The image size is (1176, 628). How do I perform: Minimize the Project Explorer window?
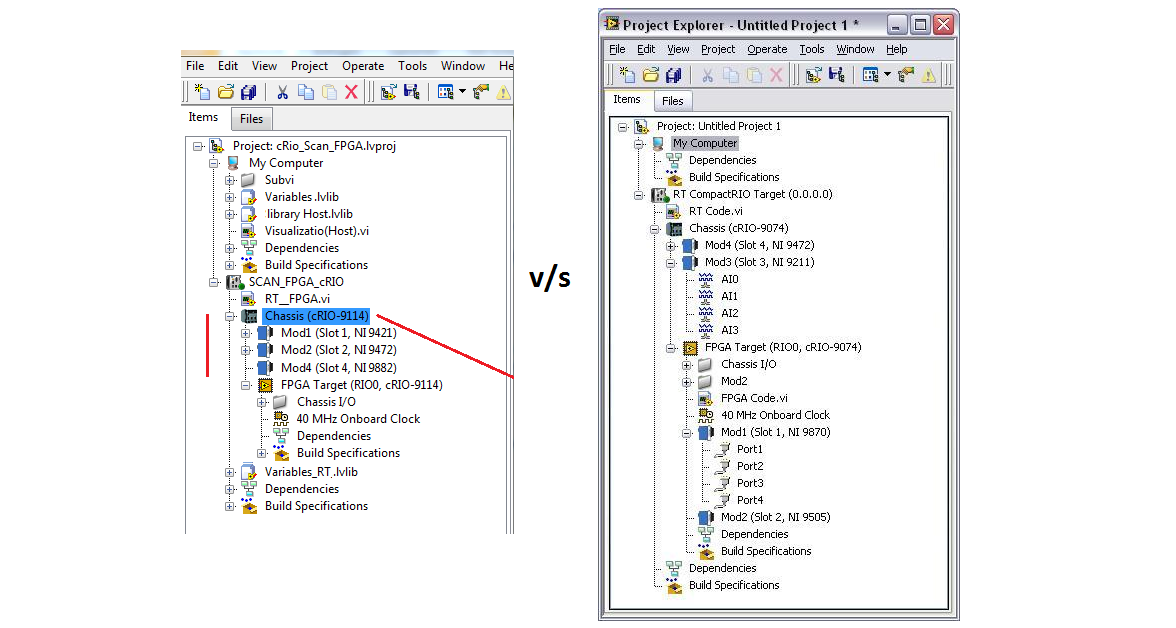click(x=897, y=25)
